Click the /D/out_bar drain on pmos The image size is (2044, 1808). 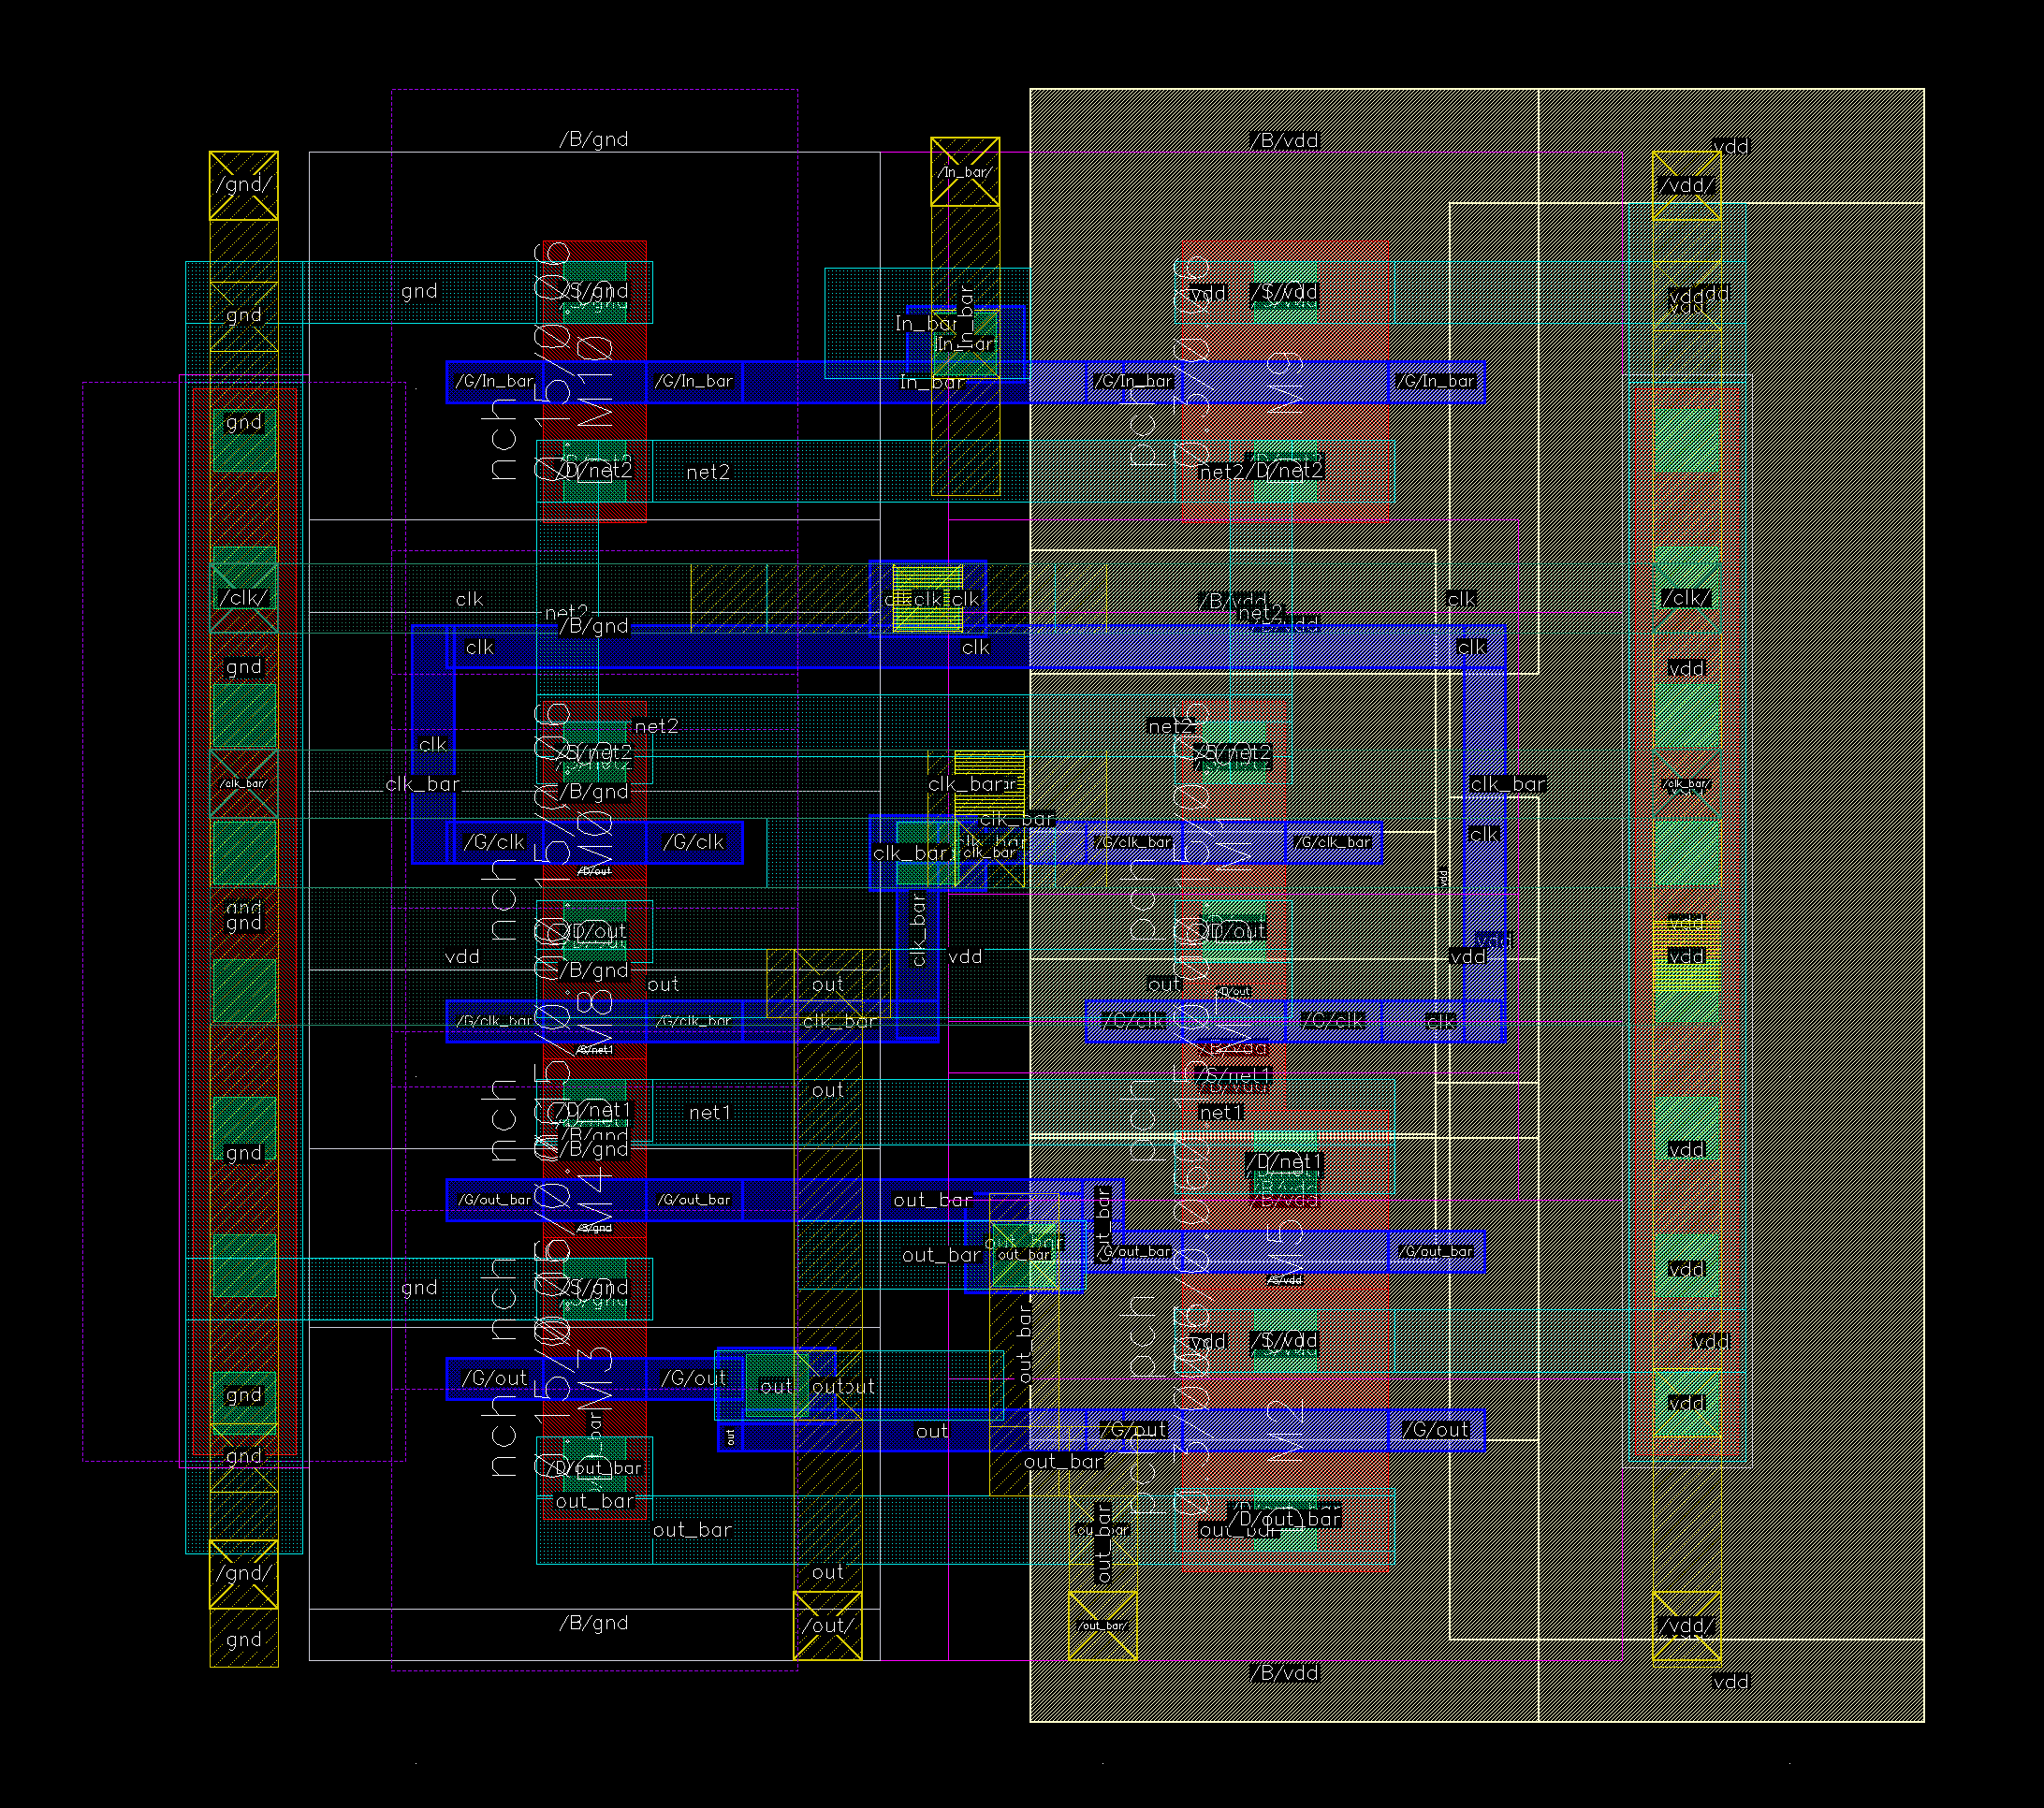click(x=1288, y=1518)
